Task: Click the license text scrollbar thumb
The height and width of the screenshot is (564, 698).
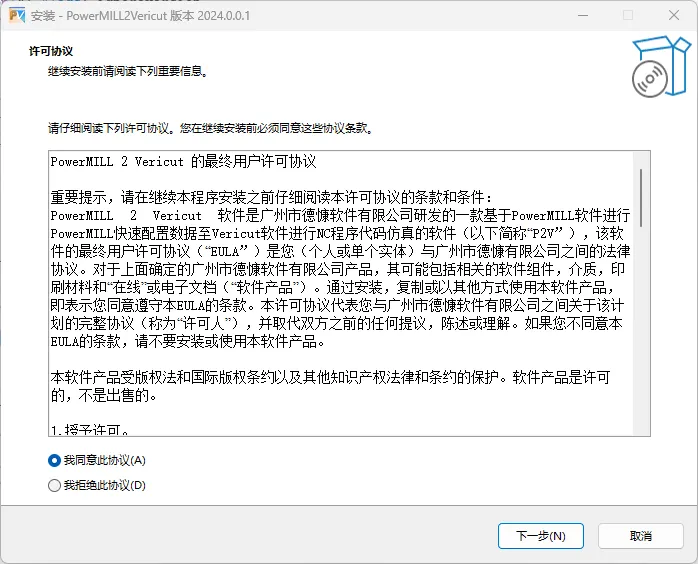Action: [x=641, y=198]
